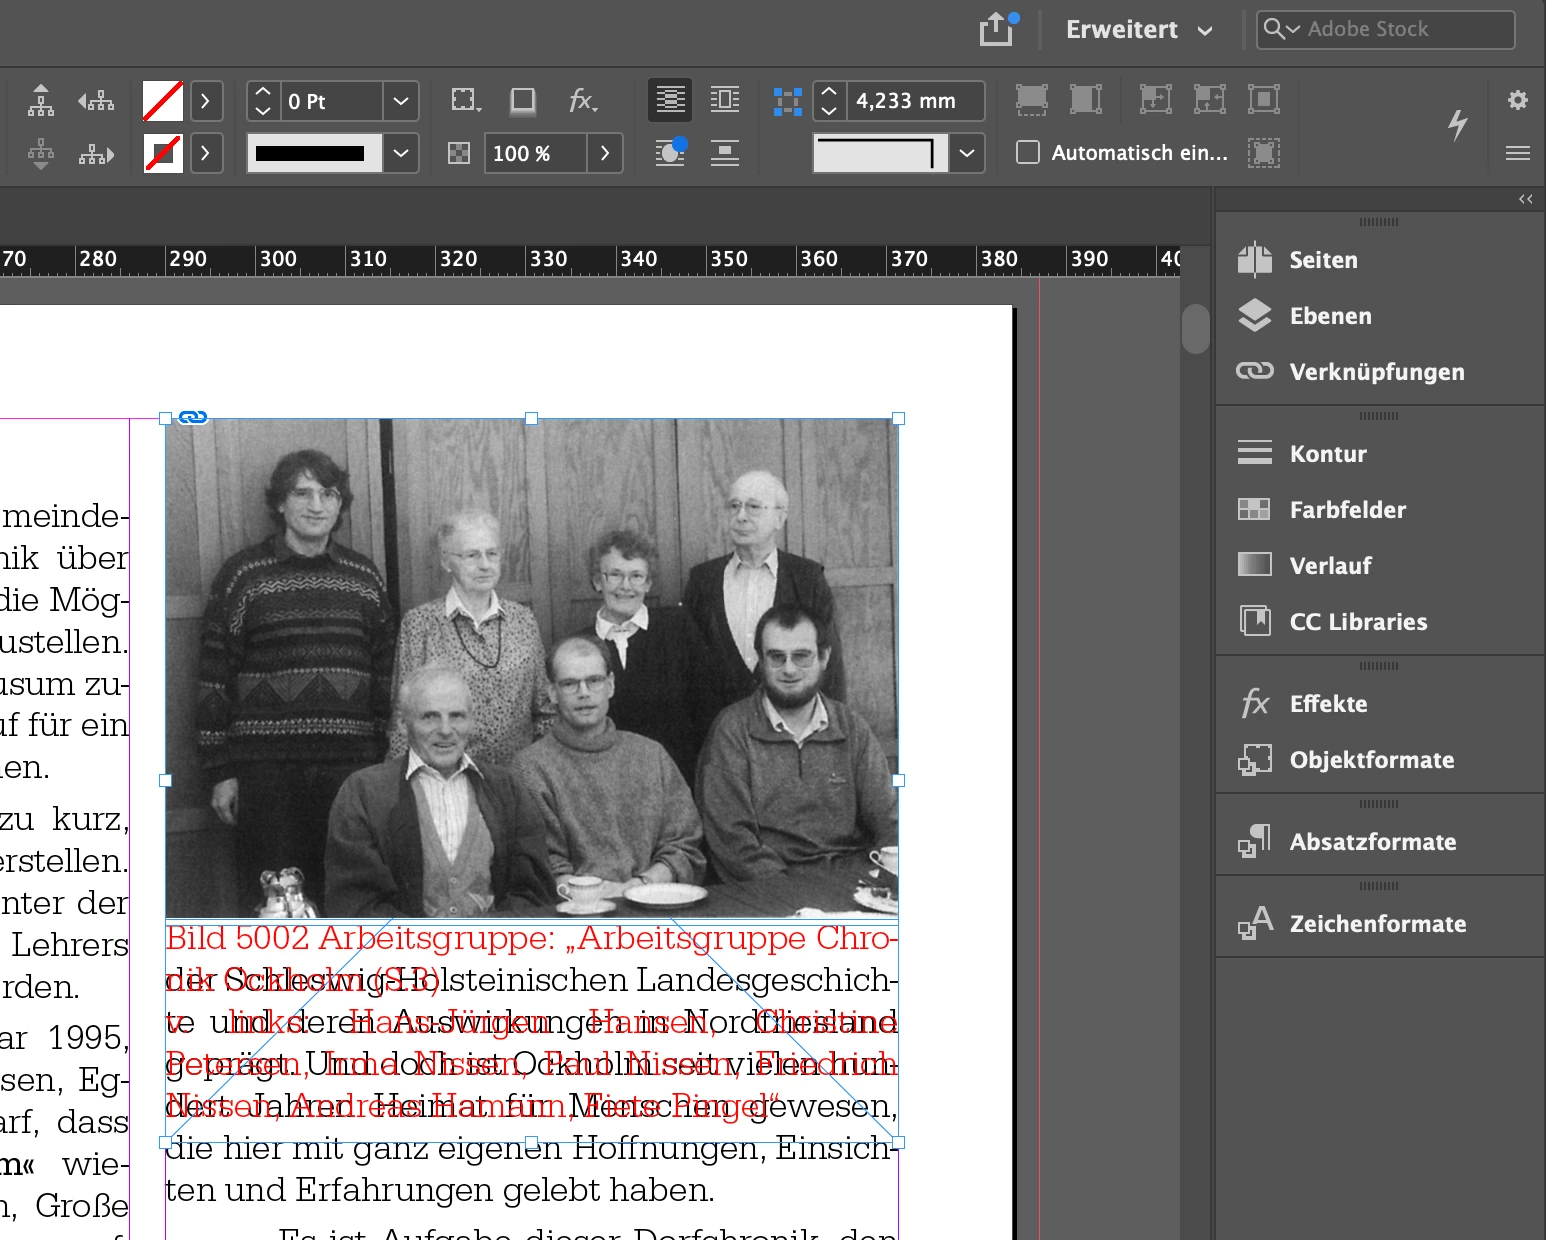Edit the 100 % opacity field
Image resolution: width=1546 pixels, height=1240 pixels.
click(535, 153)
